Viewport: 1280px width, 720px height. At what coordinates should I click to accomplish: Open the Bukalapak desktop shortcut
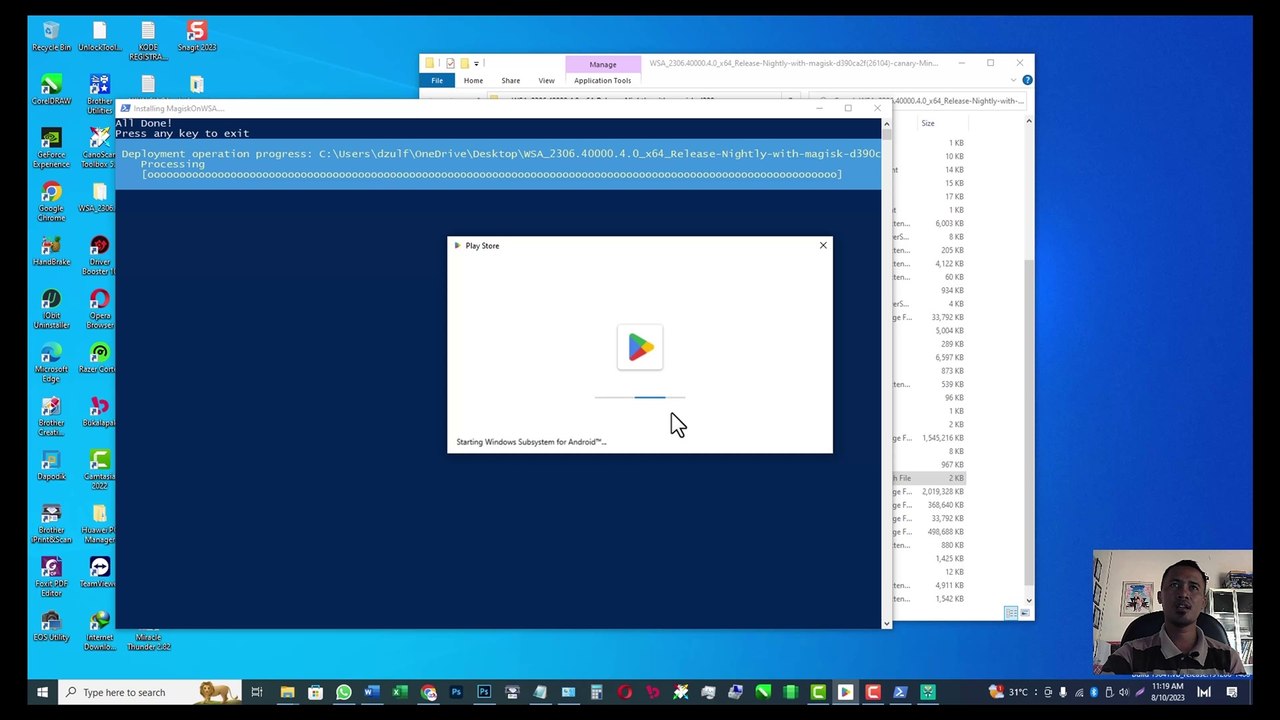click(99, 412)
